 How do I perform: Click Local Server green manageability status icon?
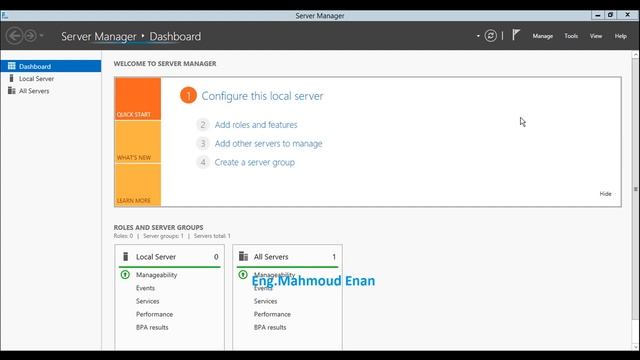[x=125, y=275]
